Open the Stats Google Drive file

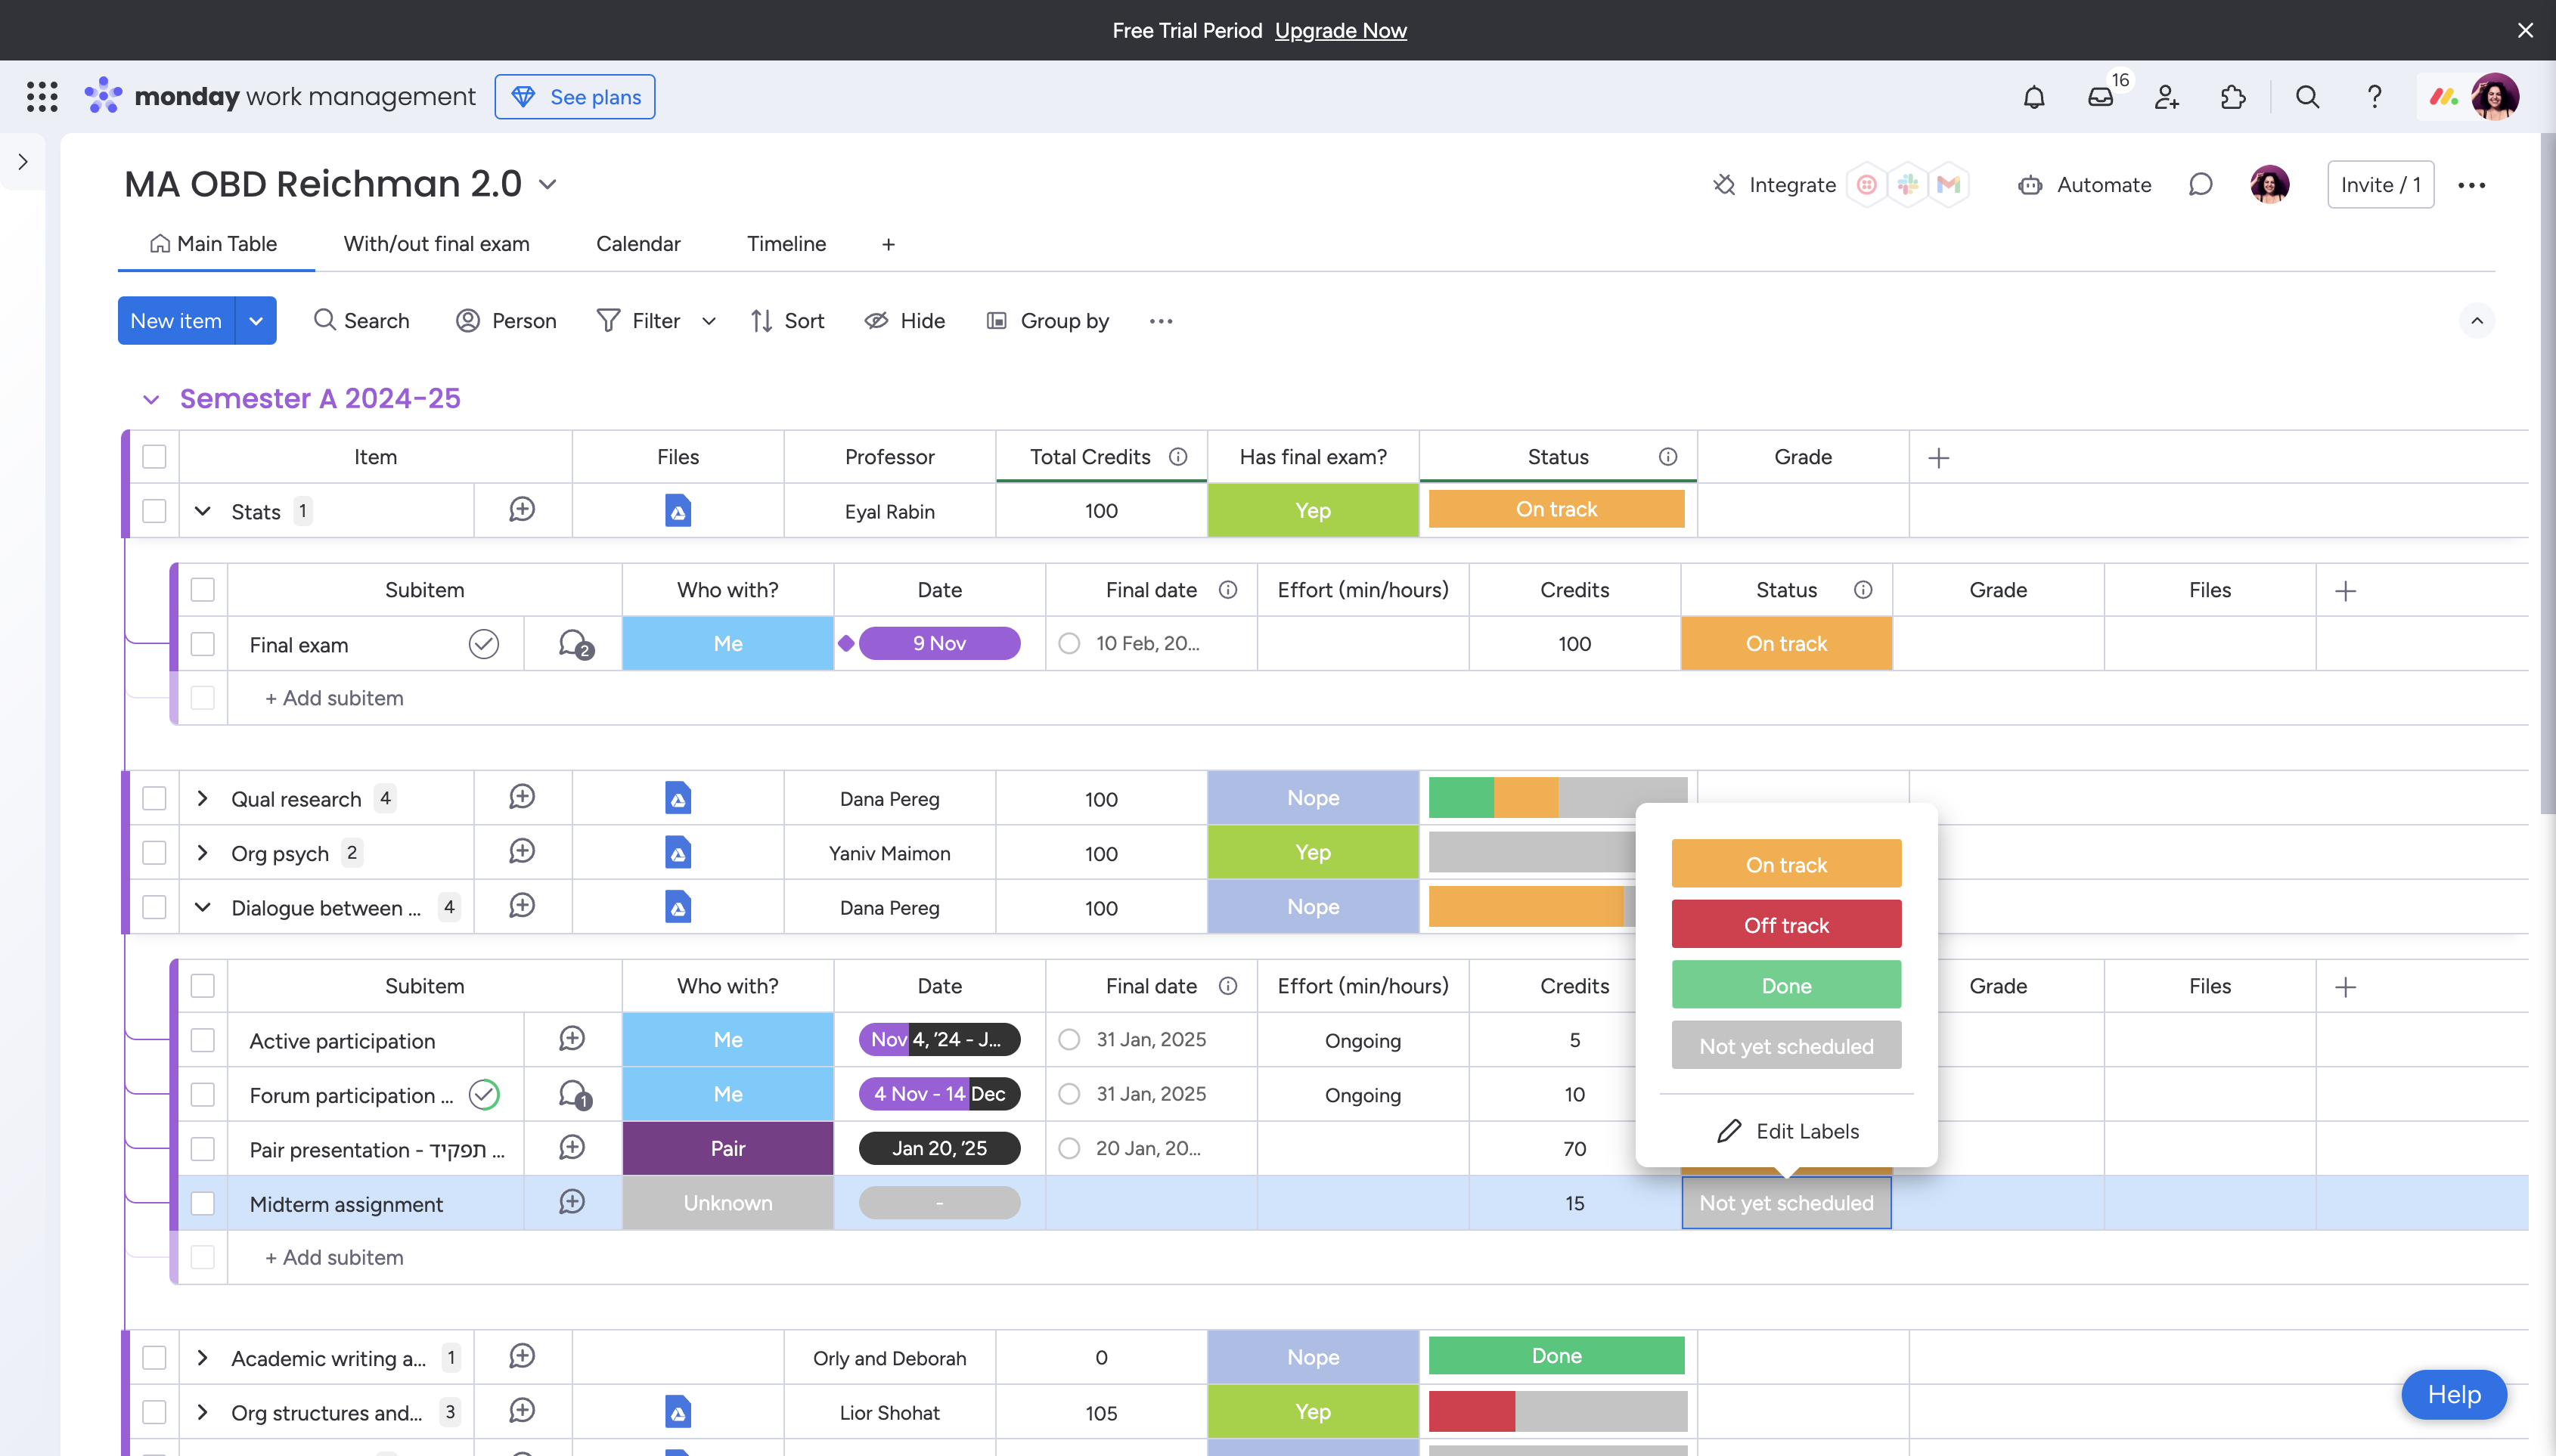point(678,510)
